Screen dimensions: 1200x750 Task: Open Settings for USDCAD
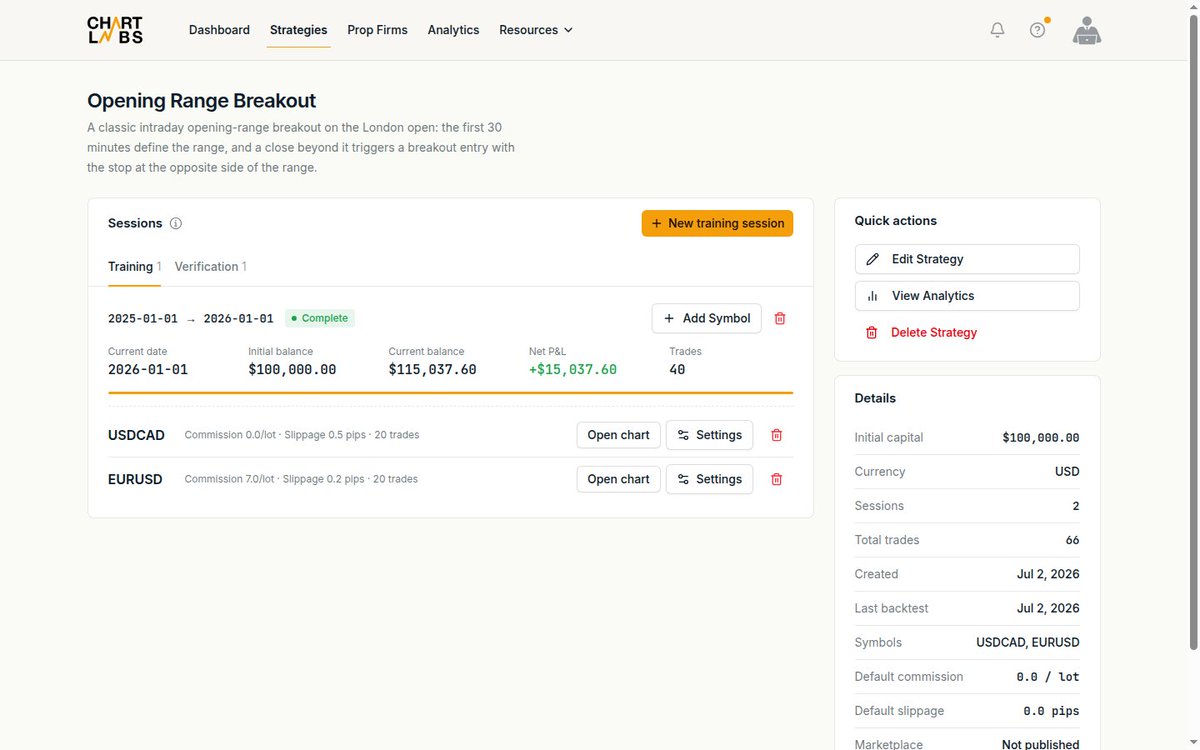tap(709, 435)
